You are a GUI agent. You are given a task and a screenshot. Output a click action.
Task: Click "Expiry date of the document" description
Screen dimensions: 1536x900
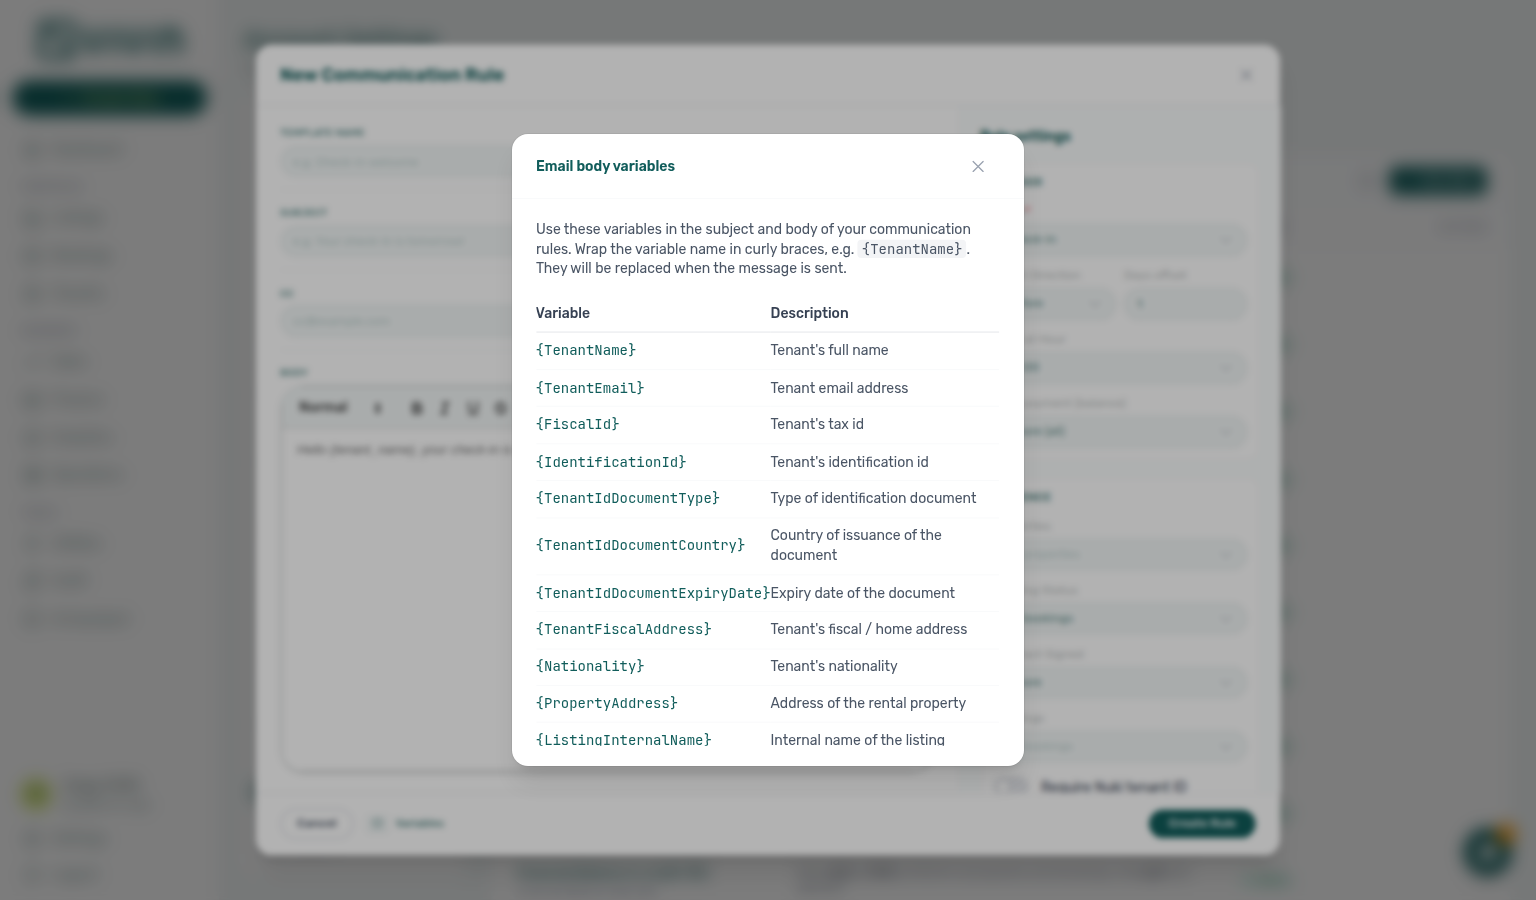[862, 593]
